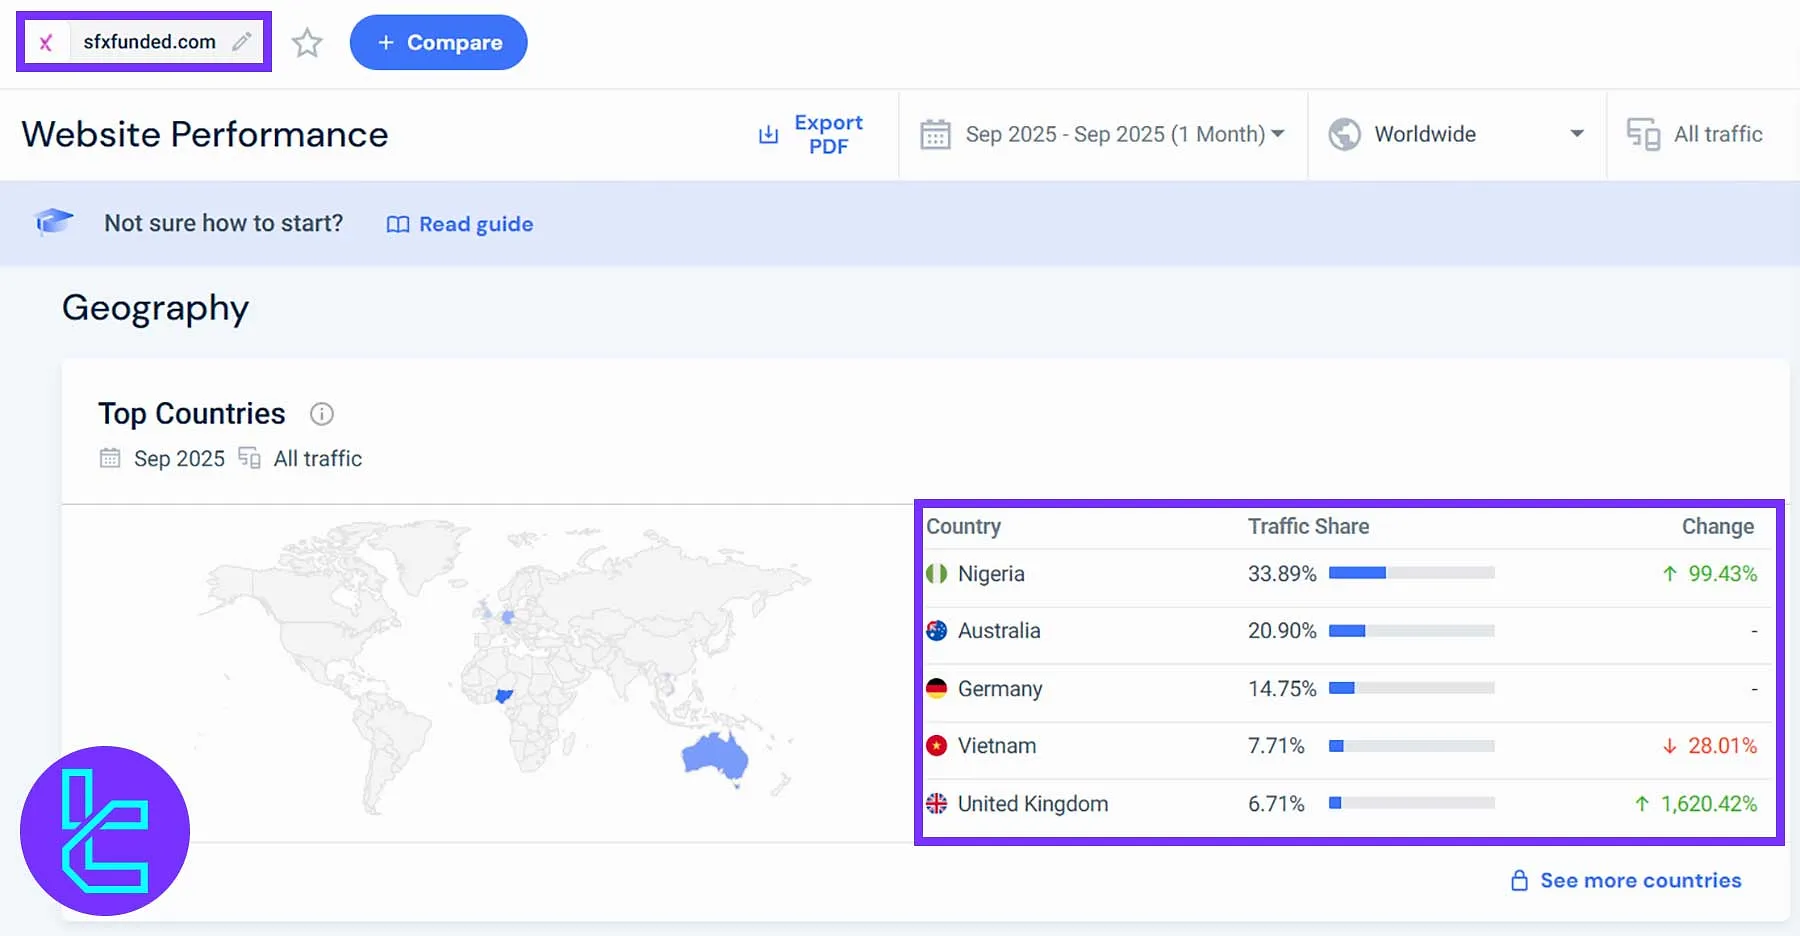Click the All traffic filter icon in header

(x=1642, y=133)
